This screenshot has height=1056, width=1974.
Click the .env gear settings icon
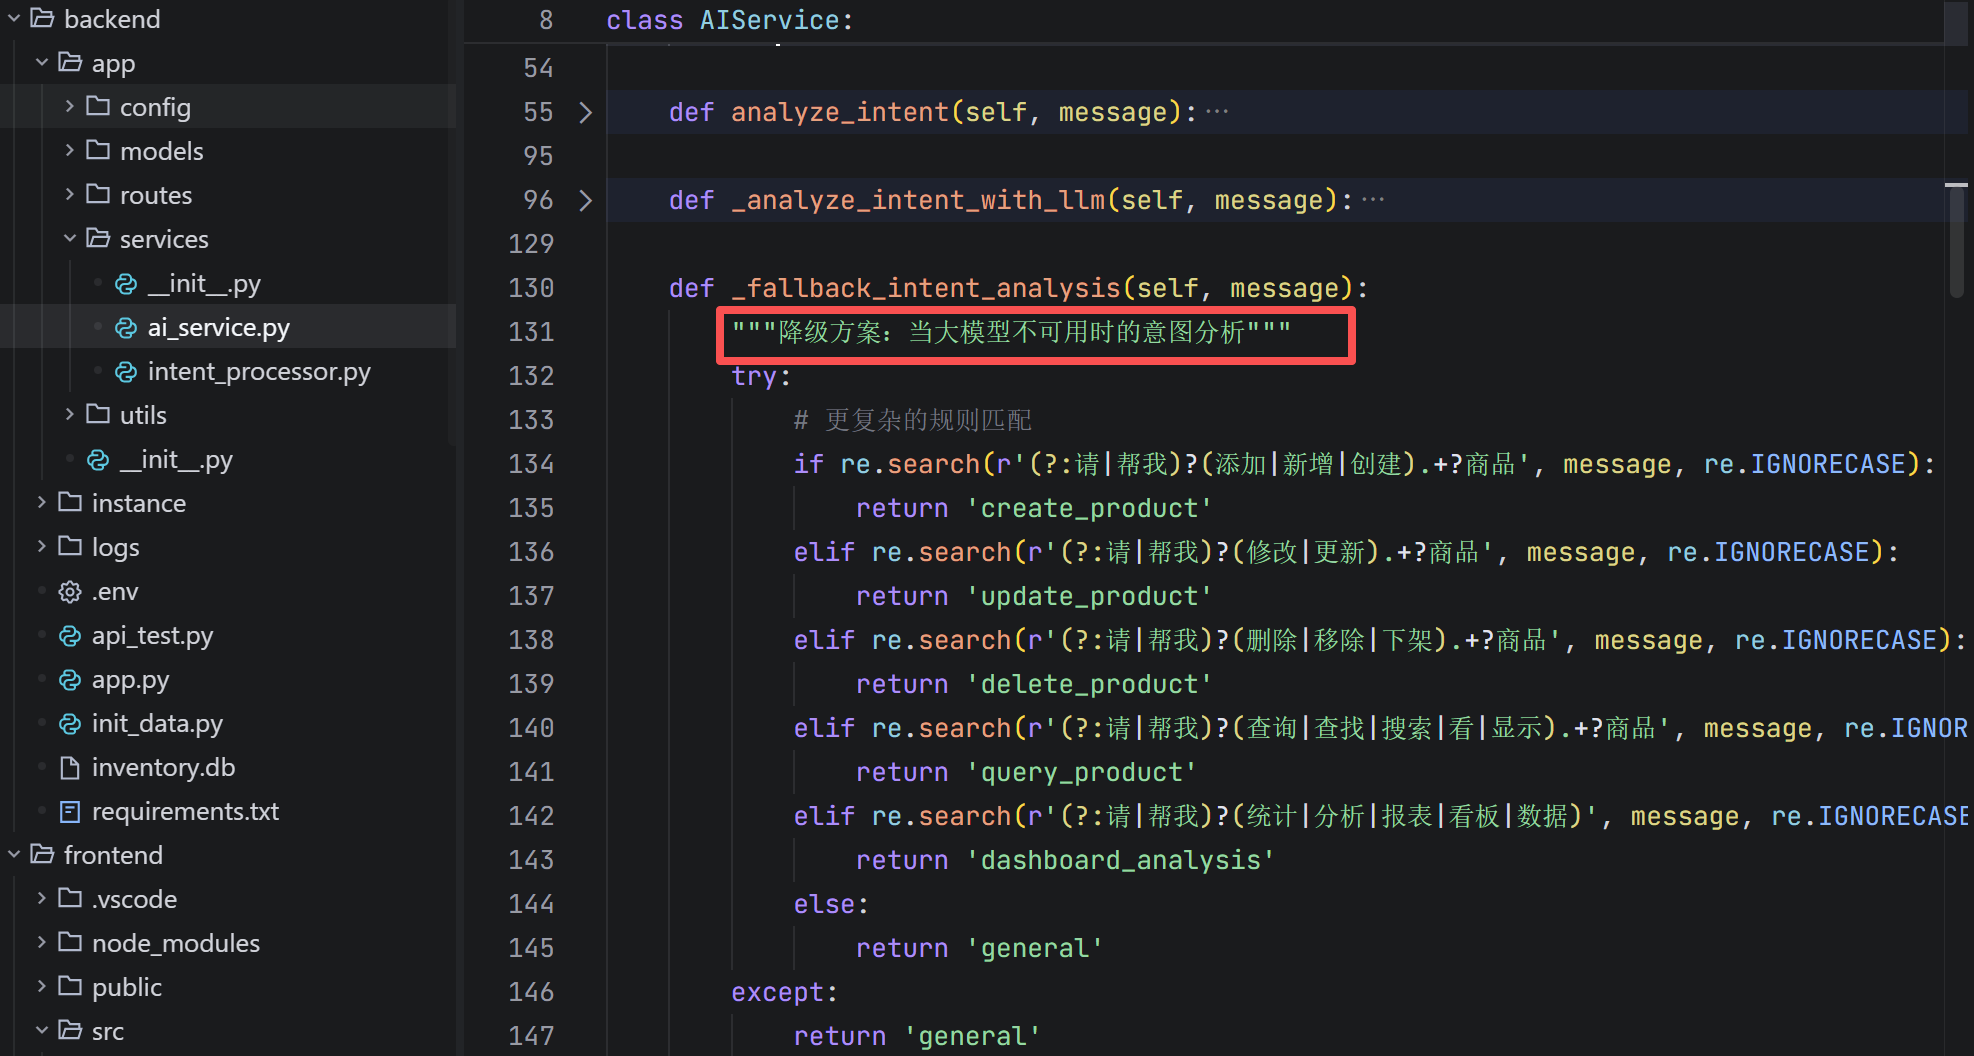[x=70, y=592]
